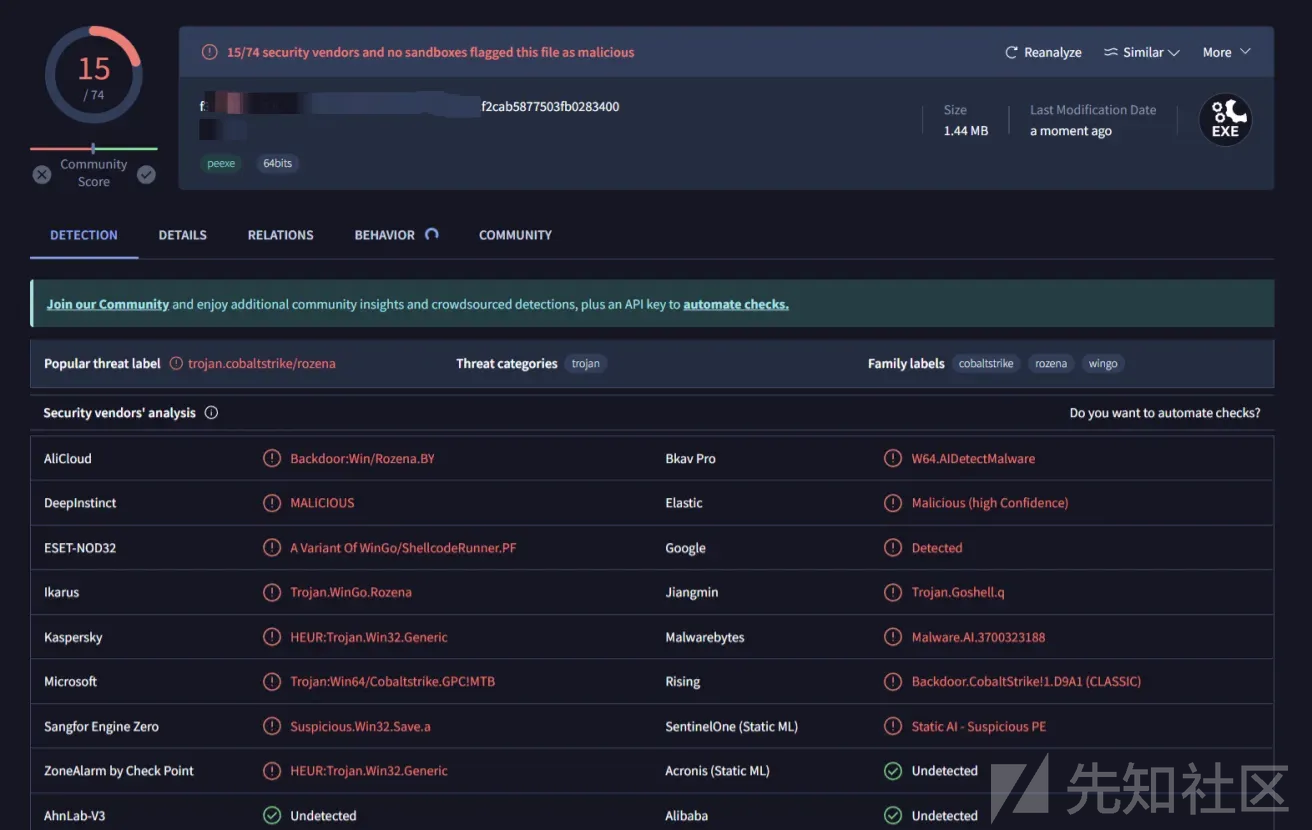
Task: Click the AhnLab-V3 undetected checkmark icon
Action: click(272, 815)
